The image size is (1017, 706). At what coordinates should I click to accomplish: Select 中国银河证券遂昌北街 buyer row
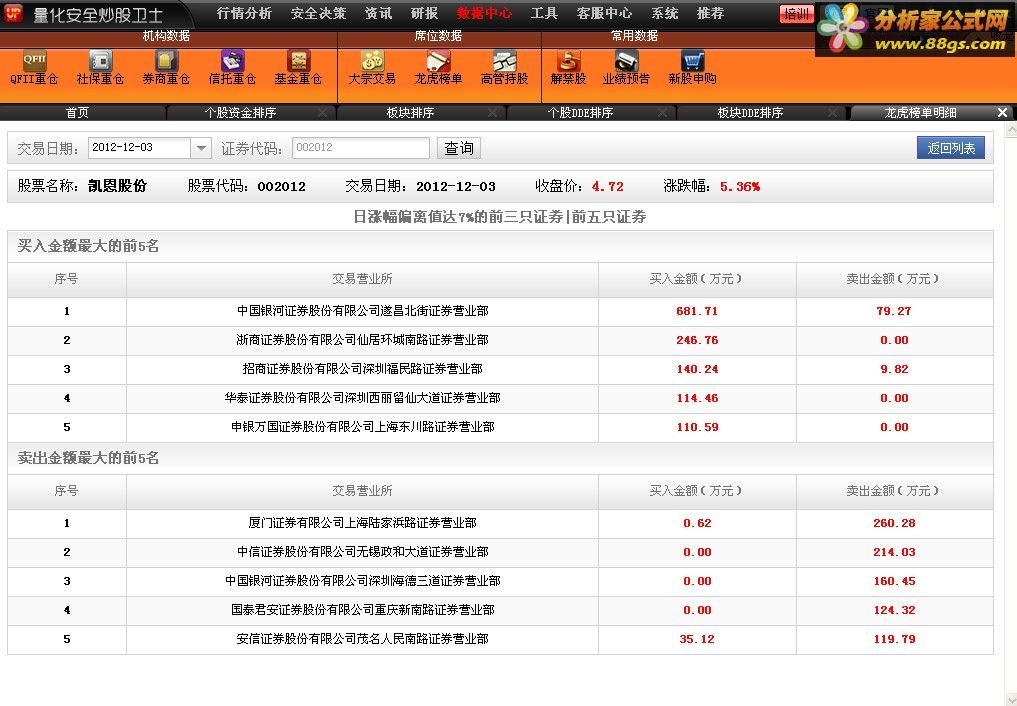500,311
